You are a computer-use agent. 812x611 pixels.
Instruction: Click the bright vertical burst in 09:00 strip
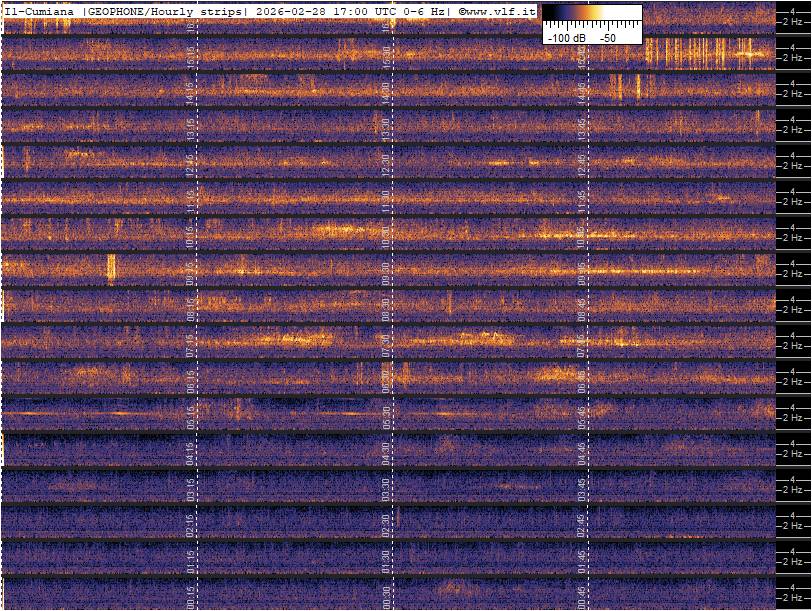(111, 269)
